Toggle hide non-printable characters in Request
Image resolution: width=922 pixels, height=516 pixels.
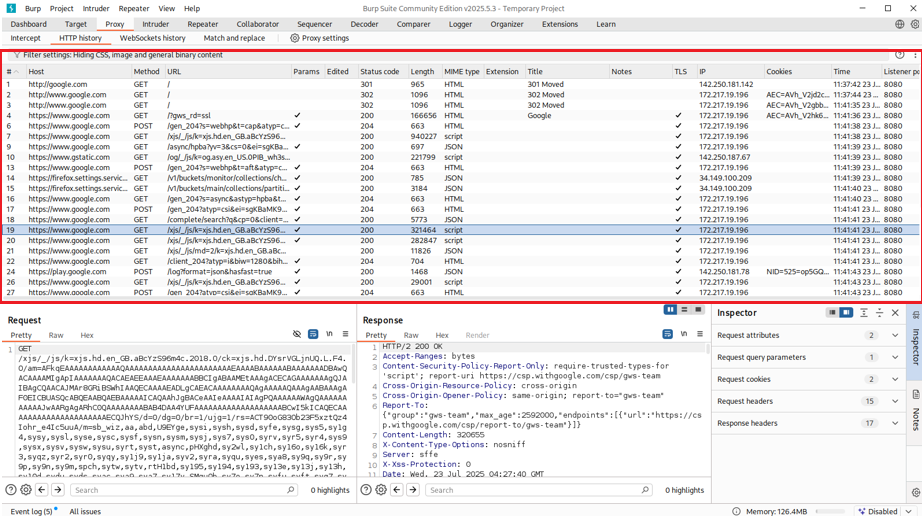tap(297, 334)
